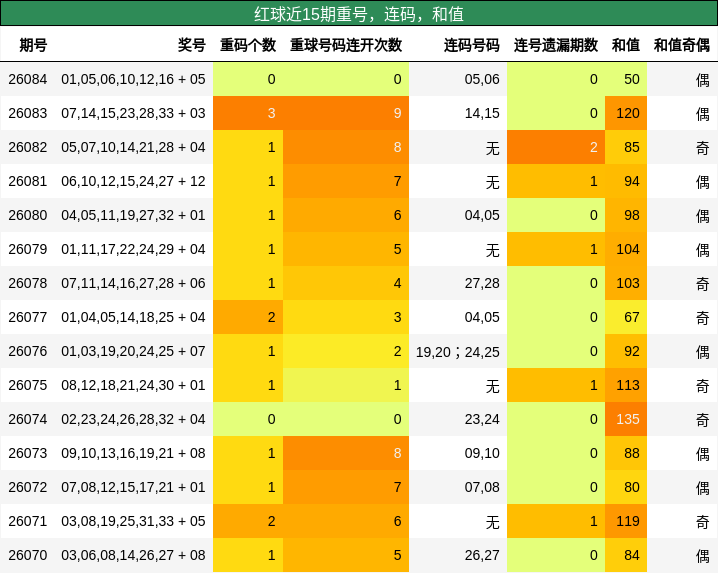Select the 连号遗漏期数 column header
718x573 pixels.
tap(556, 45)
